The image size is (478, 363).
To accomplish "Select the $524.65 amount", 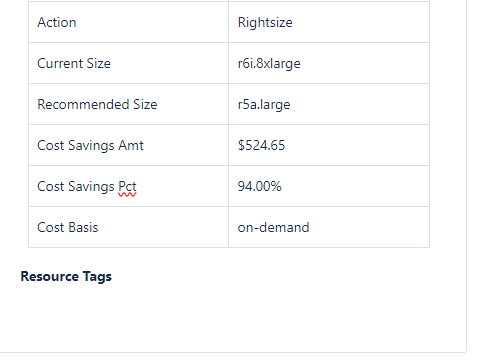I will (261, 145).
